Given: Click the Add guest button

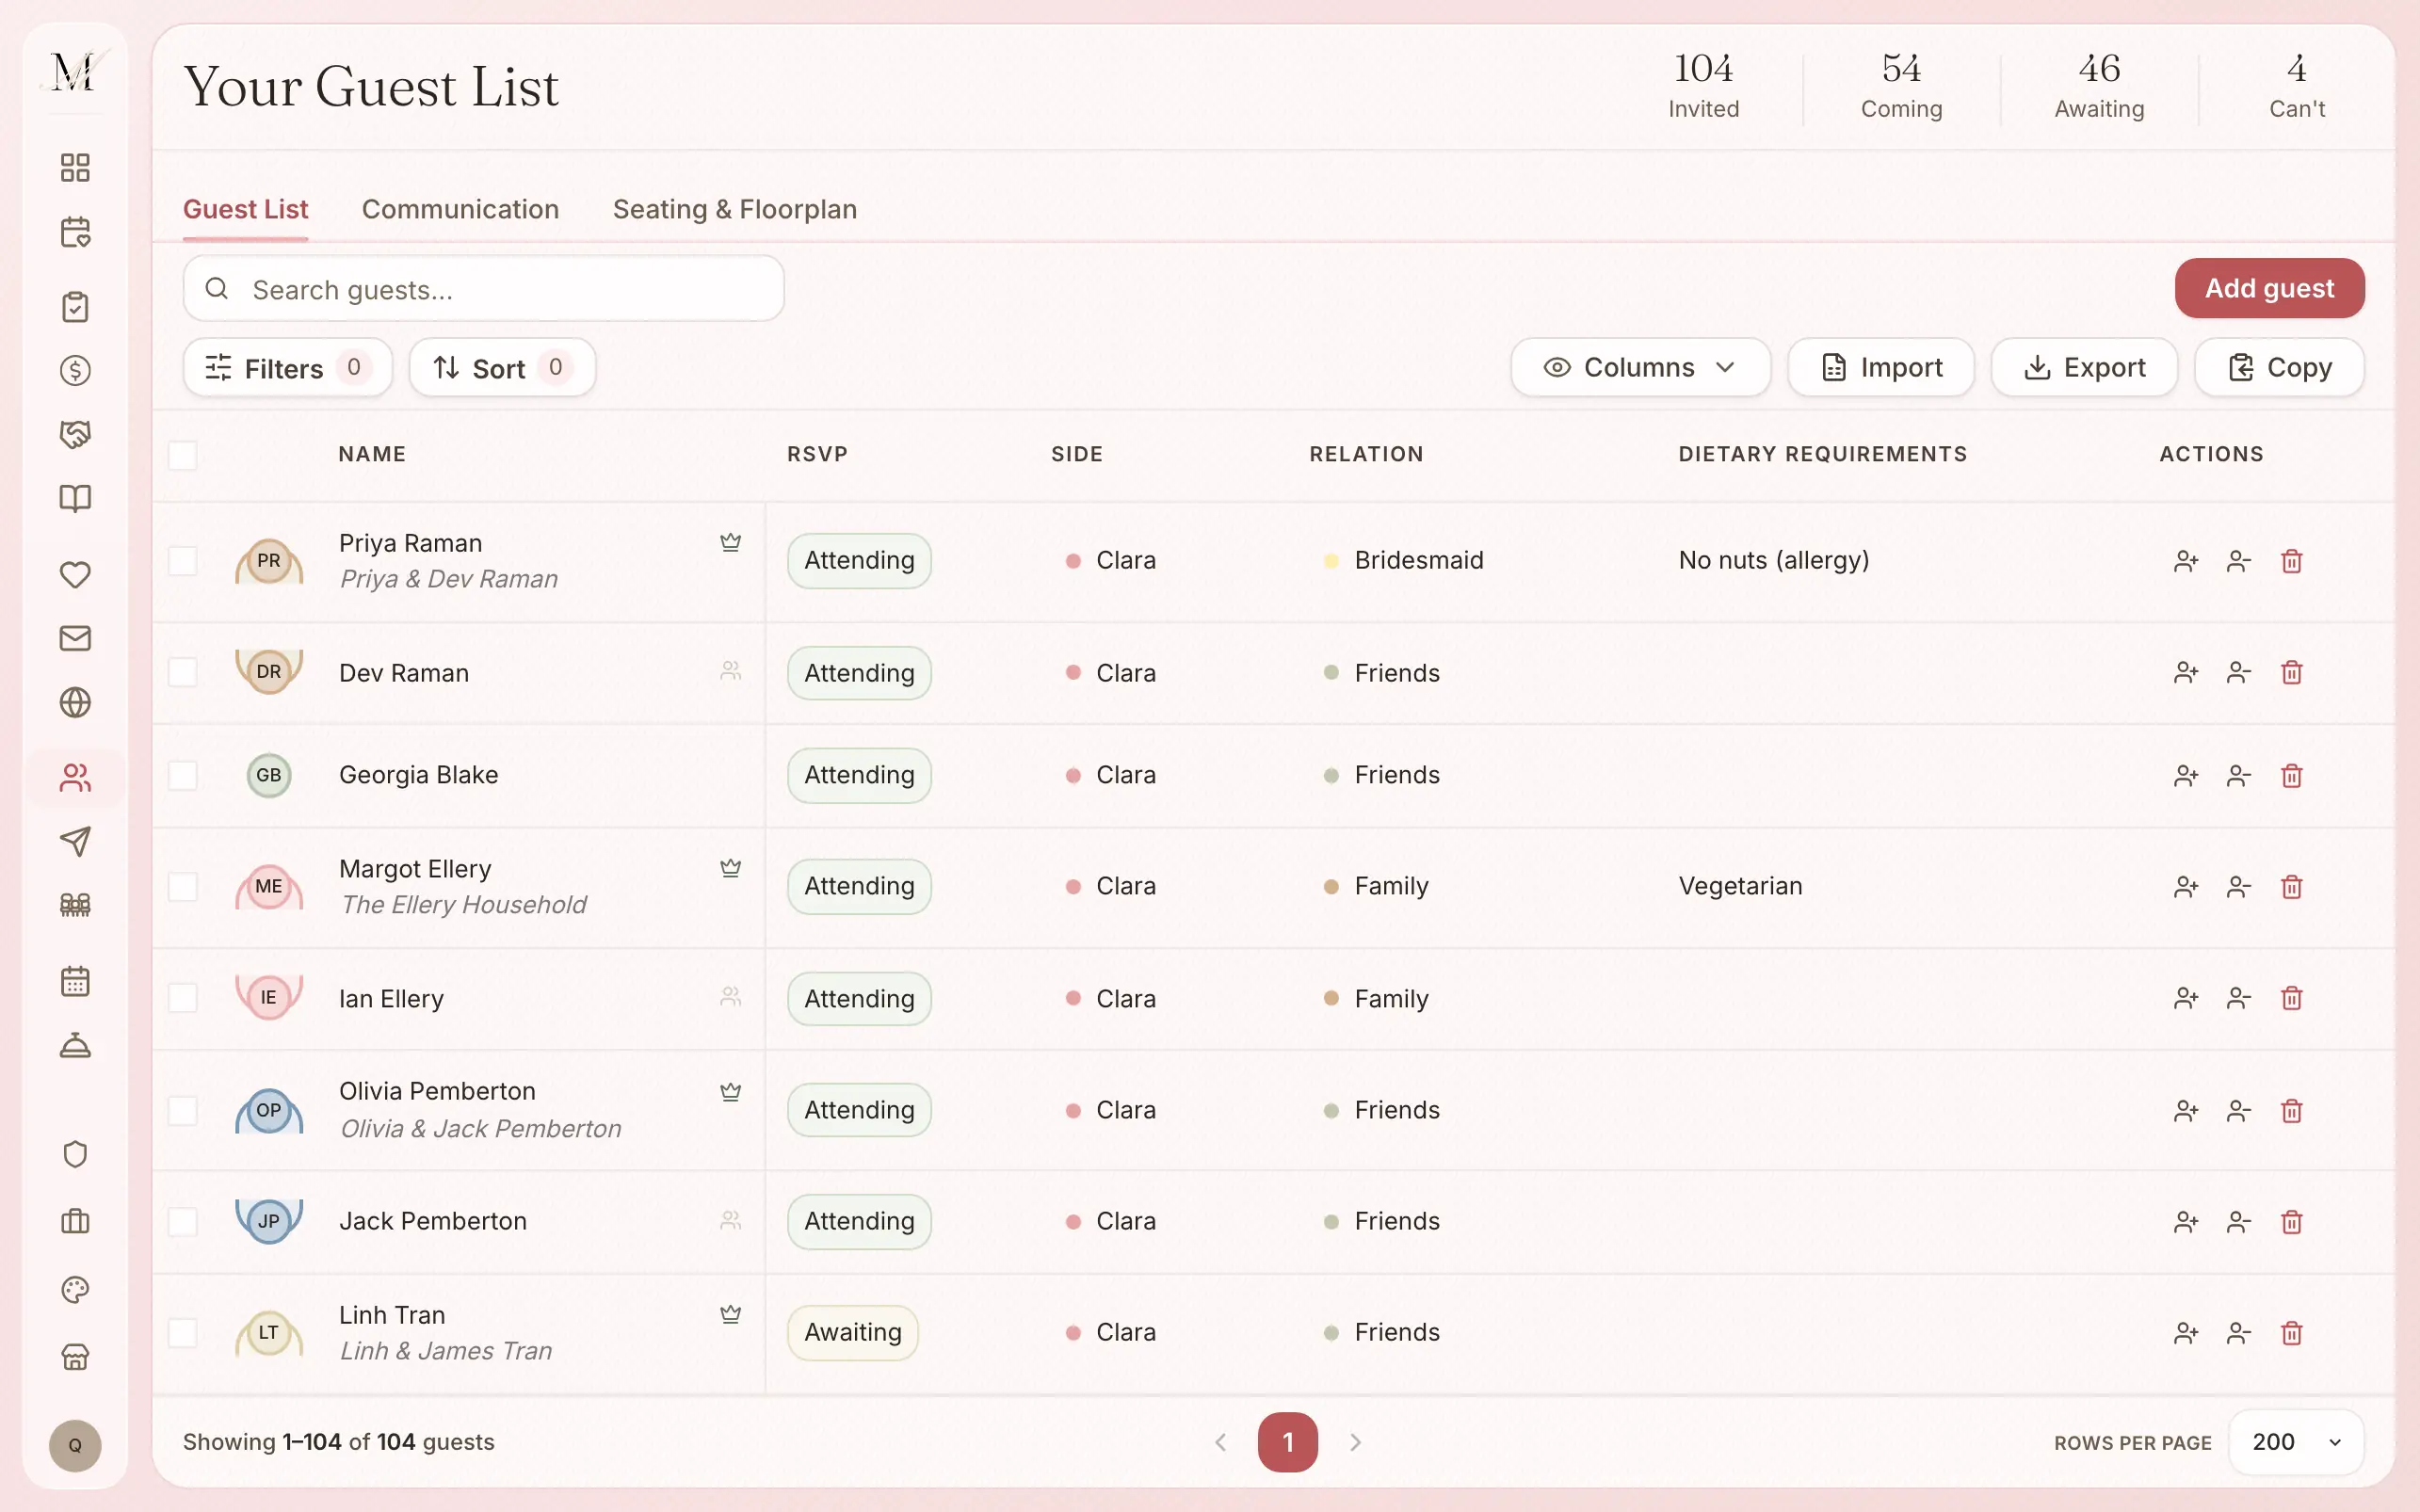Looking at the screenshot, I should [2269, 288].
